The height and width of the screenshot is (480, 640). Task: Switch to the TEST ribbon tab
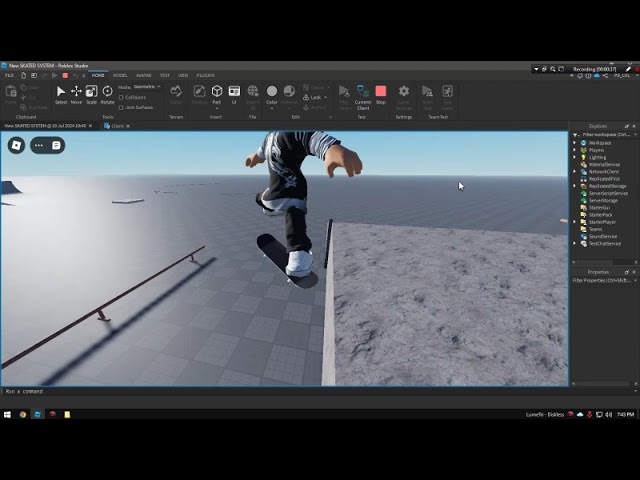click(x=164, y=76)
